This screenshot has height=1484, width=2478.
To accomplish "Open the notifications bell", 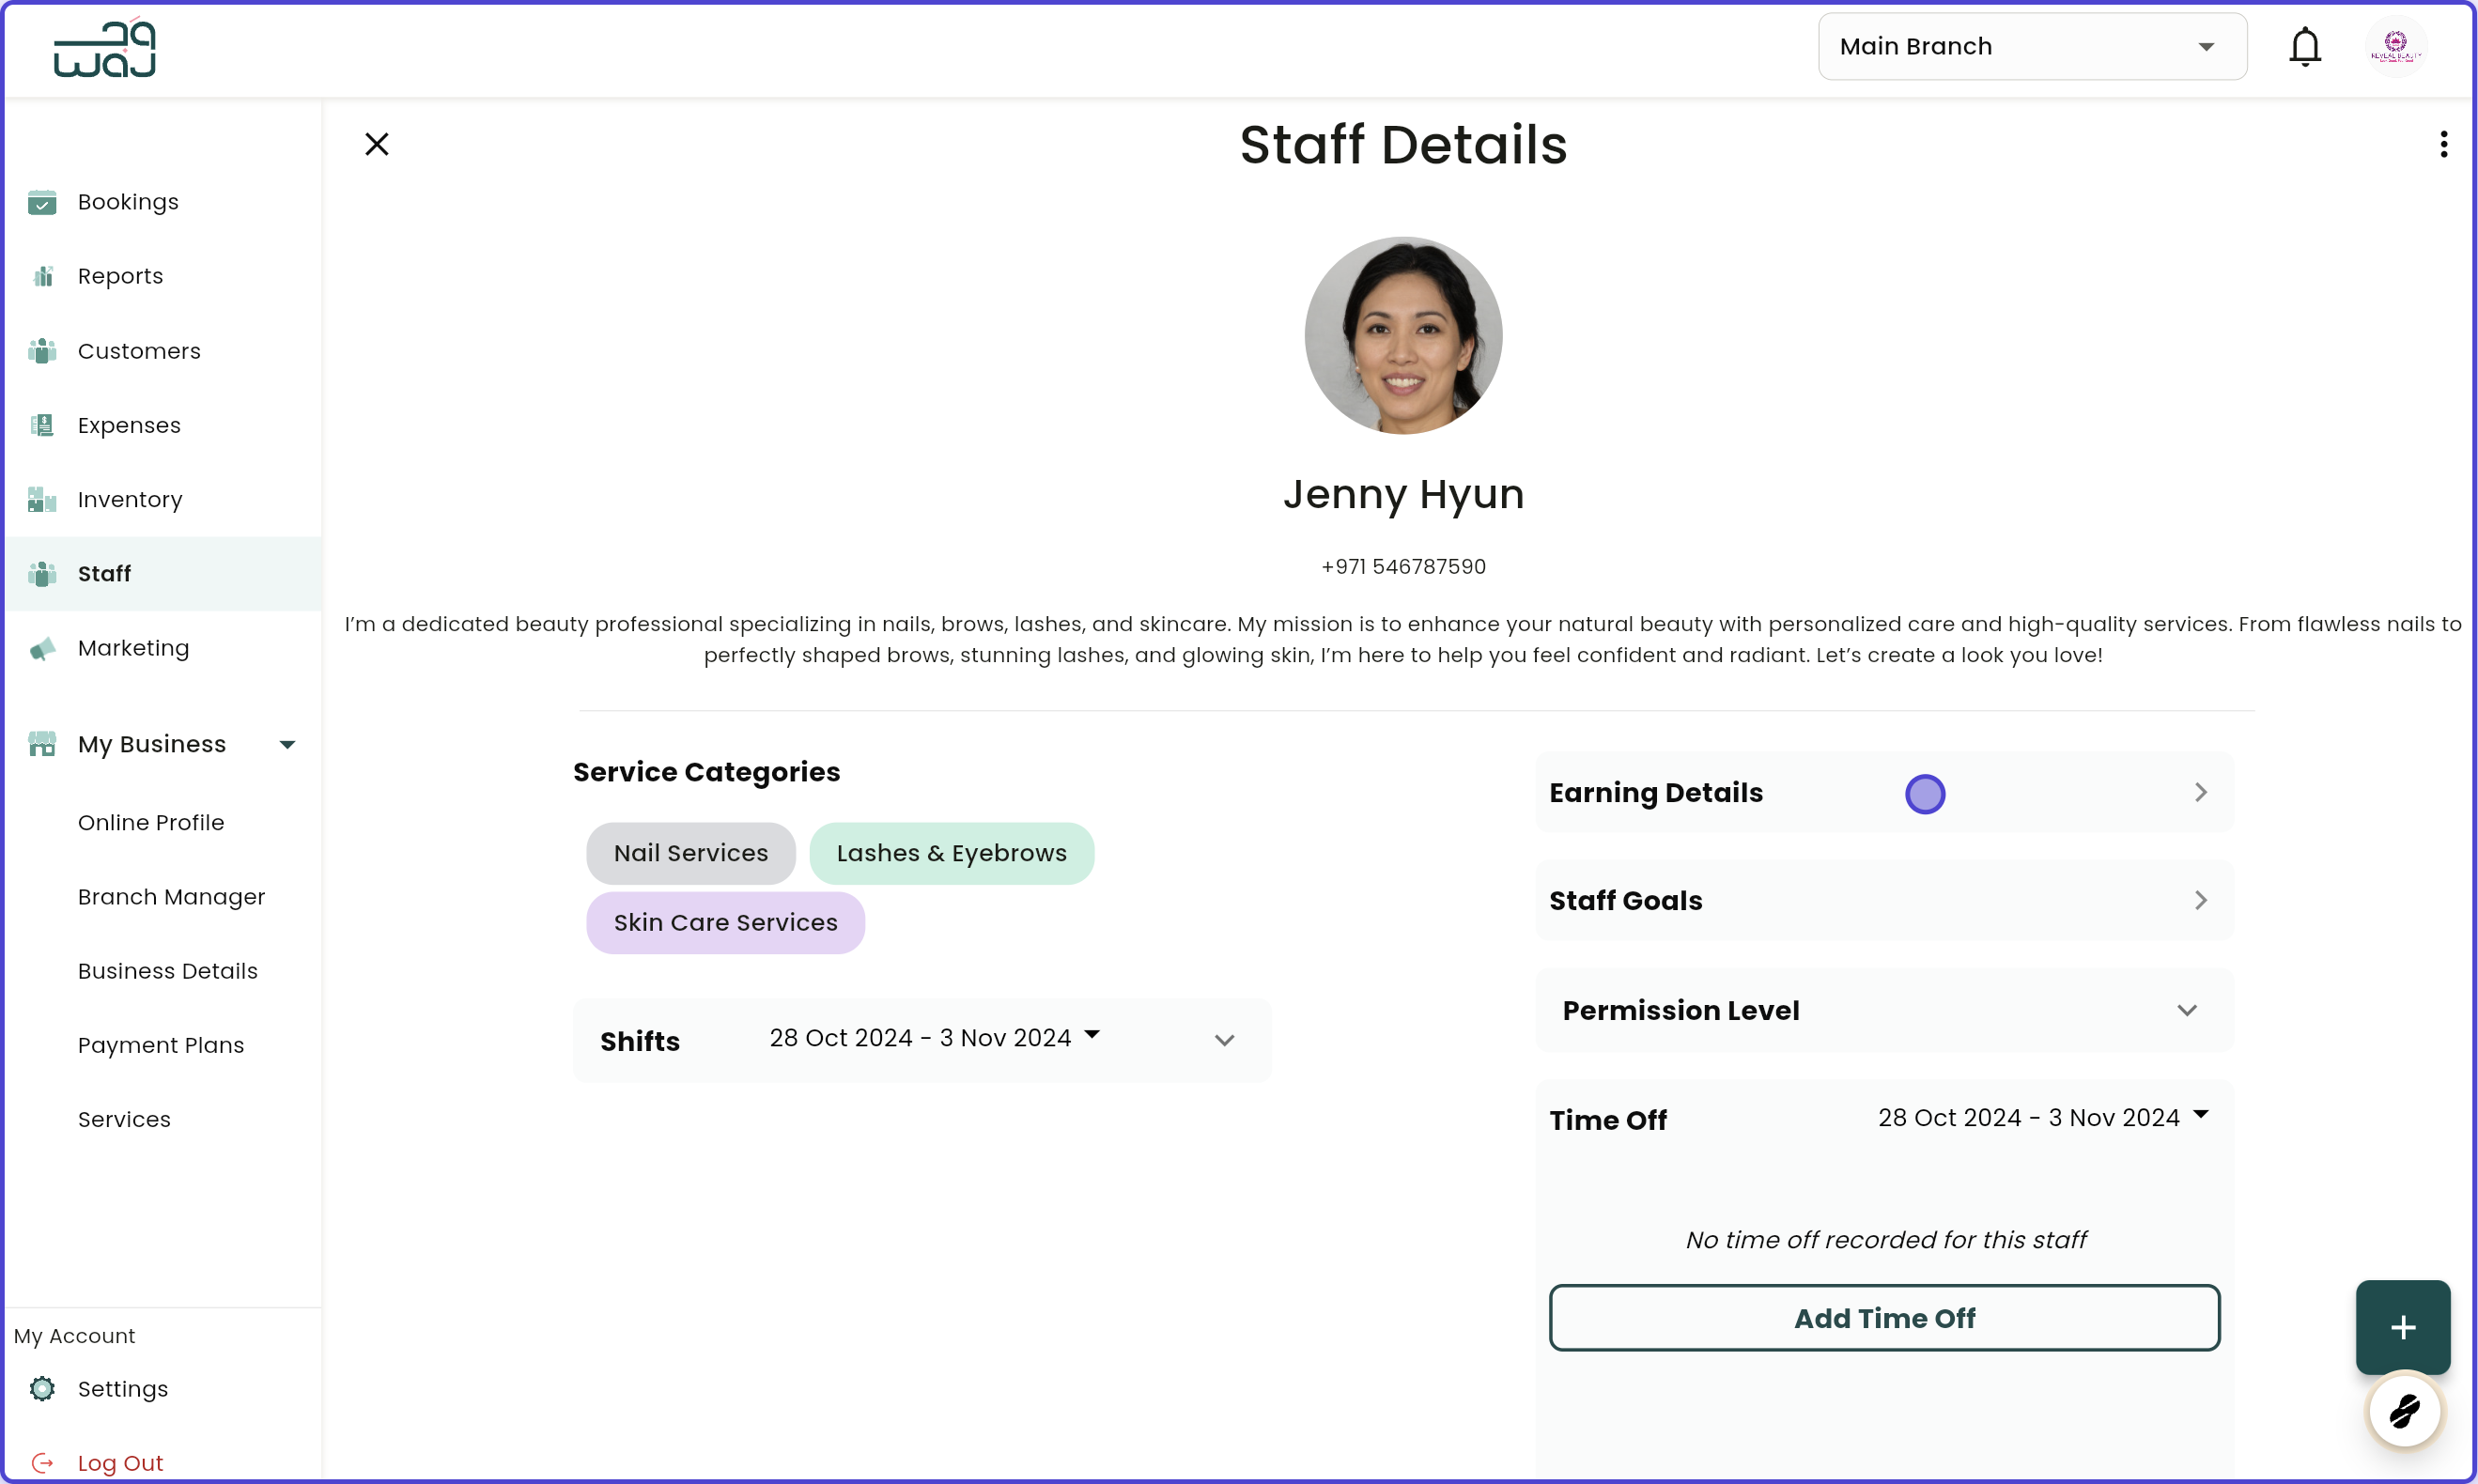I will point(2305,46).
